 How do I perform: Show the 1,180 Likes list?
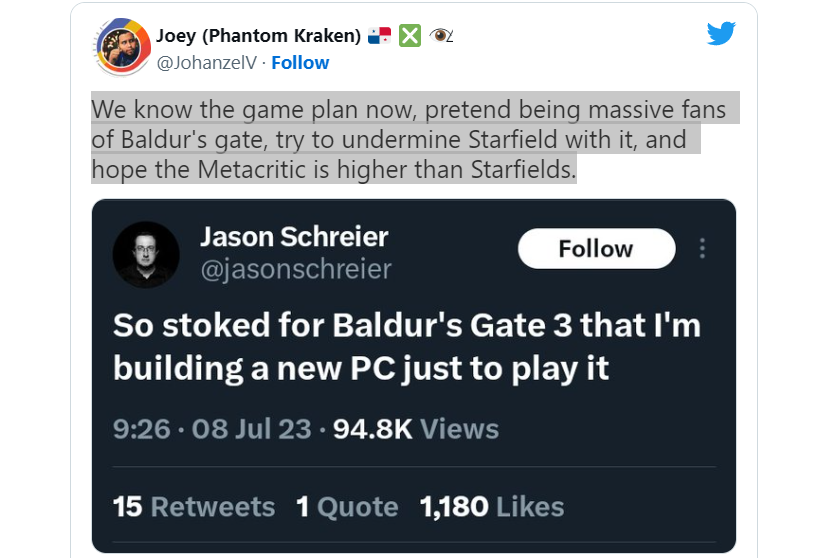tap(492, 507)
